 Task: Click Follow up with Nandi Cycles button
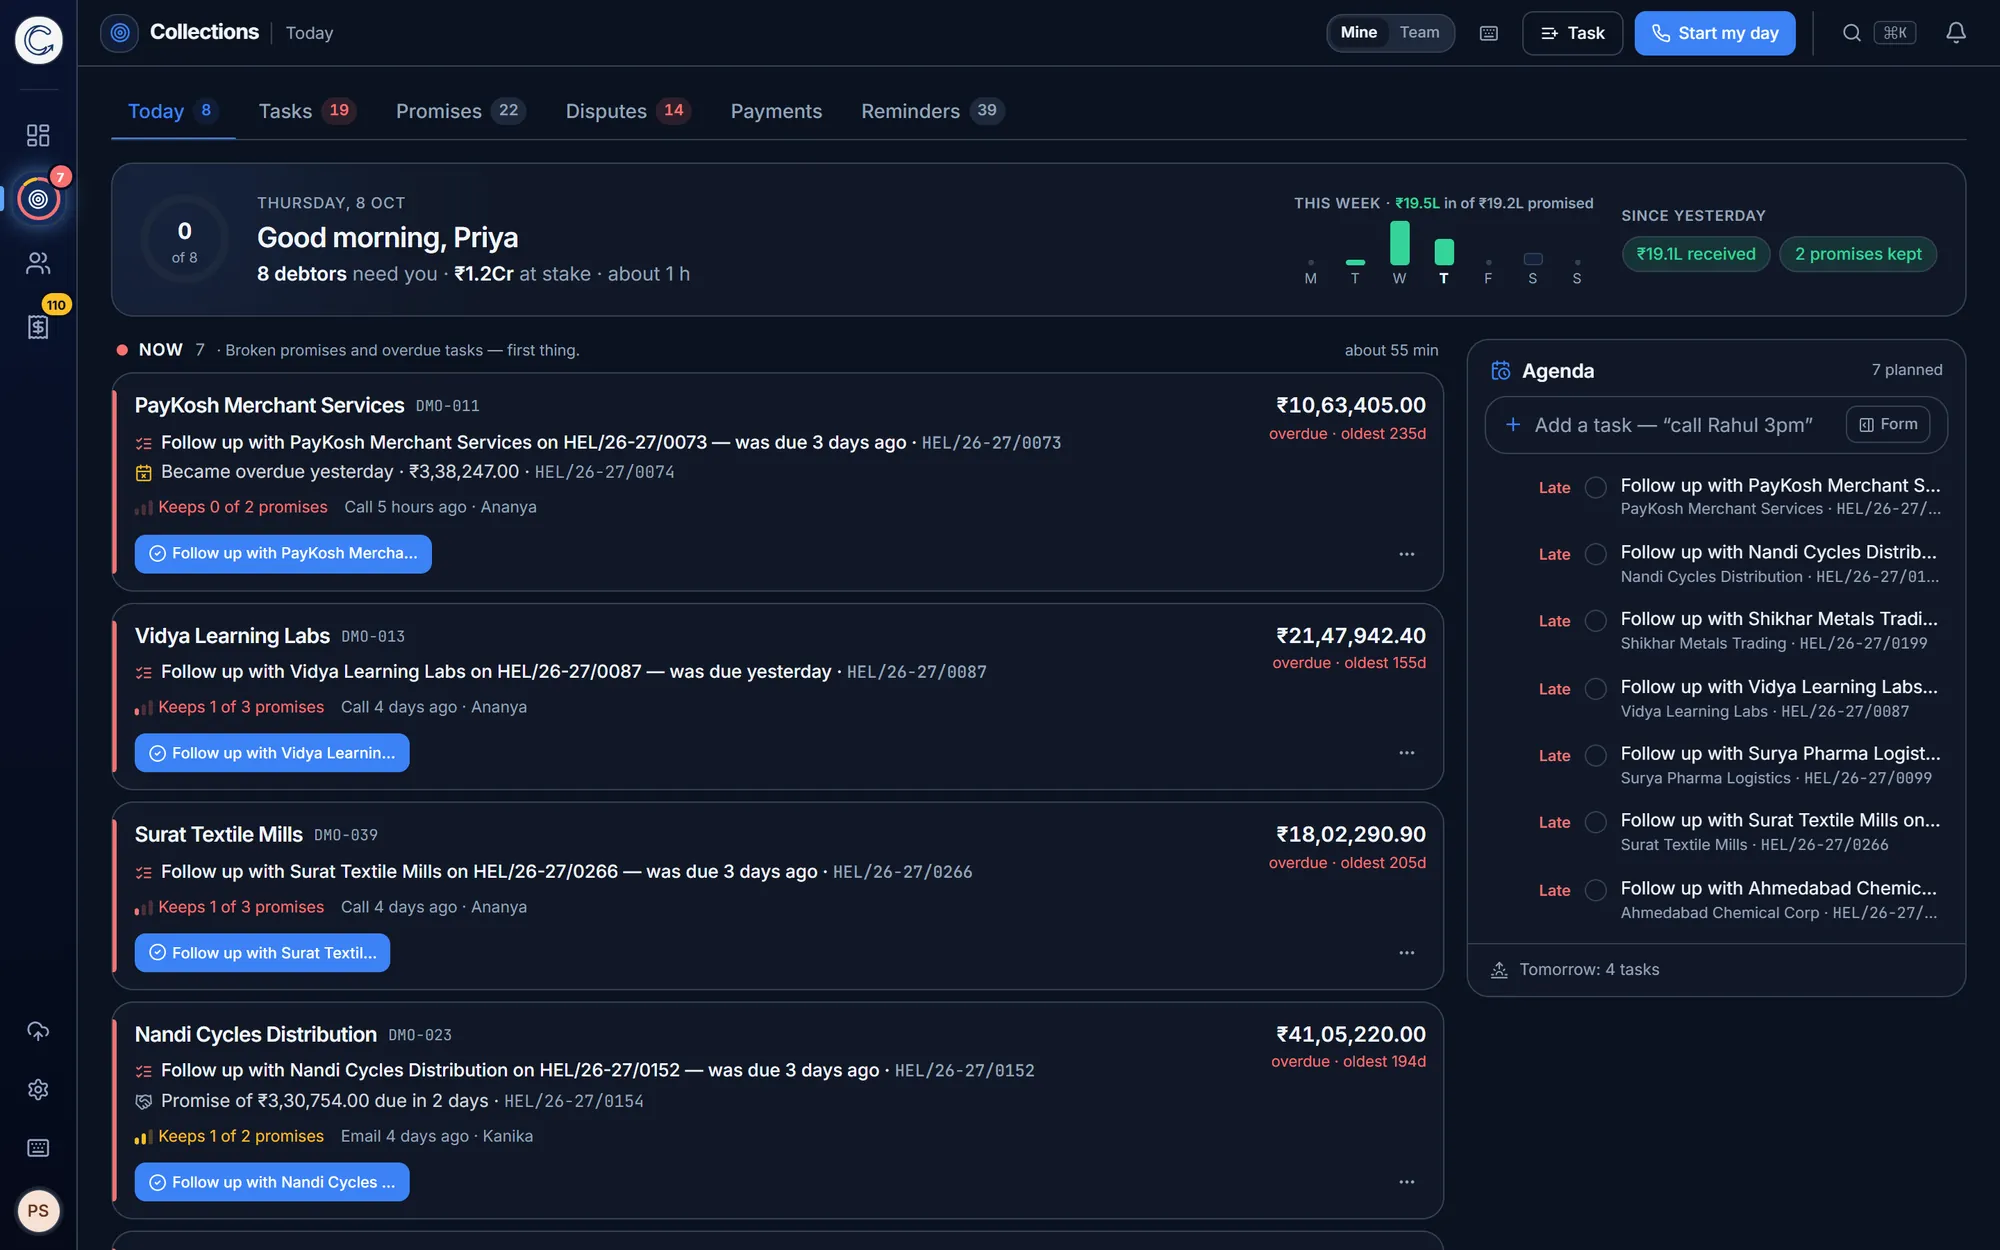(x=272, y=1182)
